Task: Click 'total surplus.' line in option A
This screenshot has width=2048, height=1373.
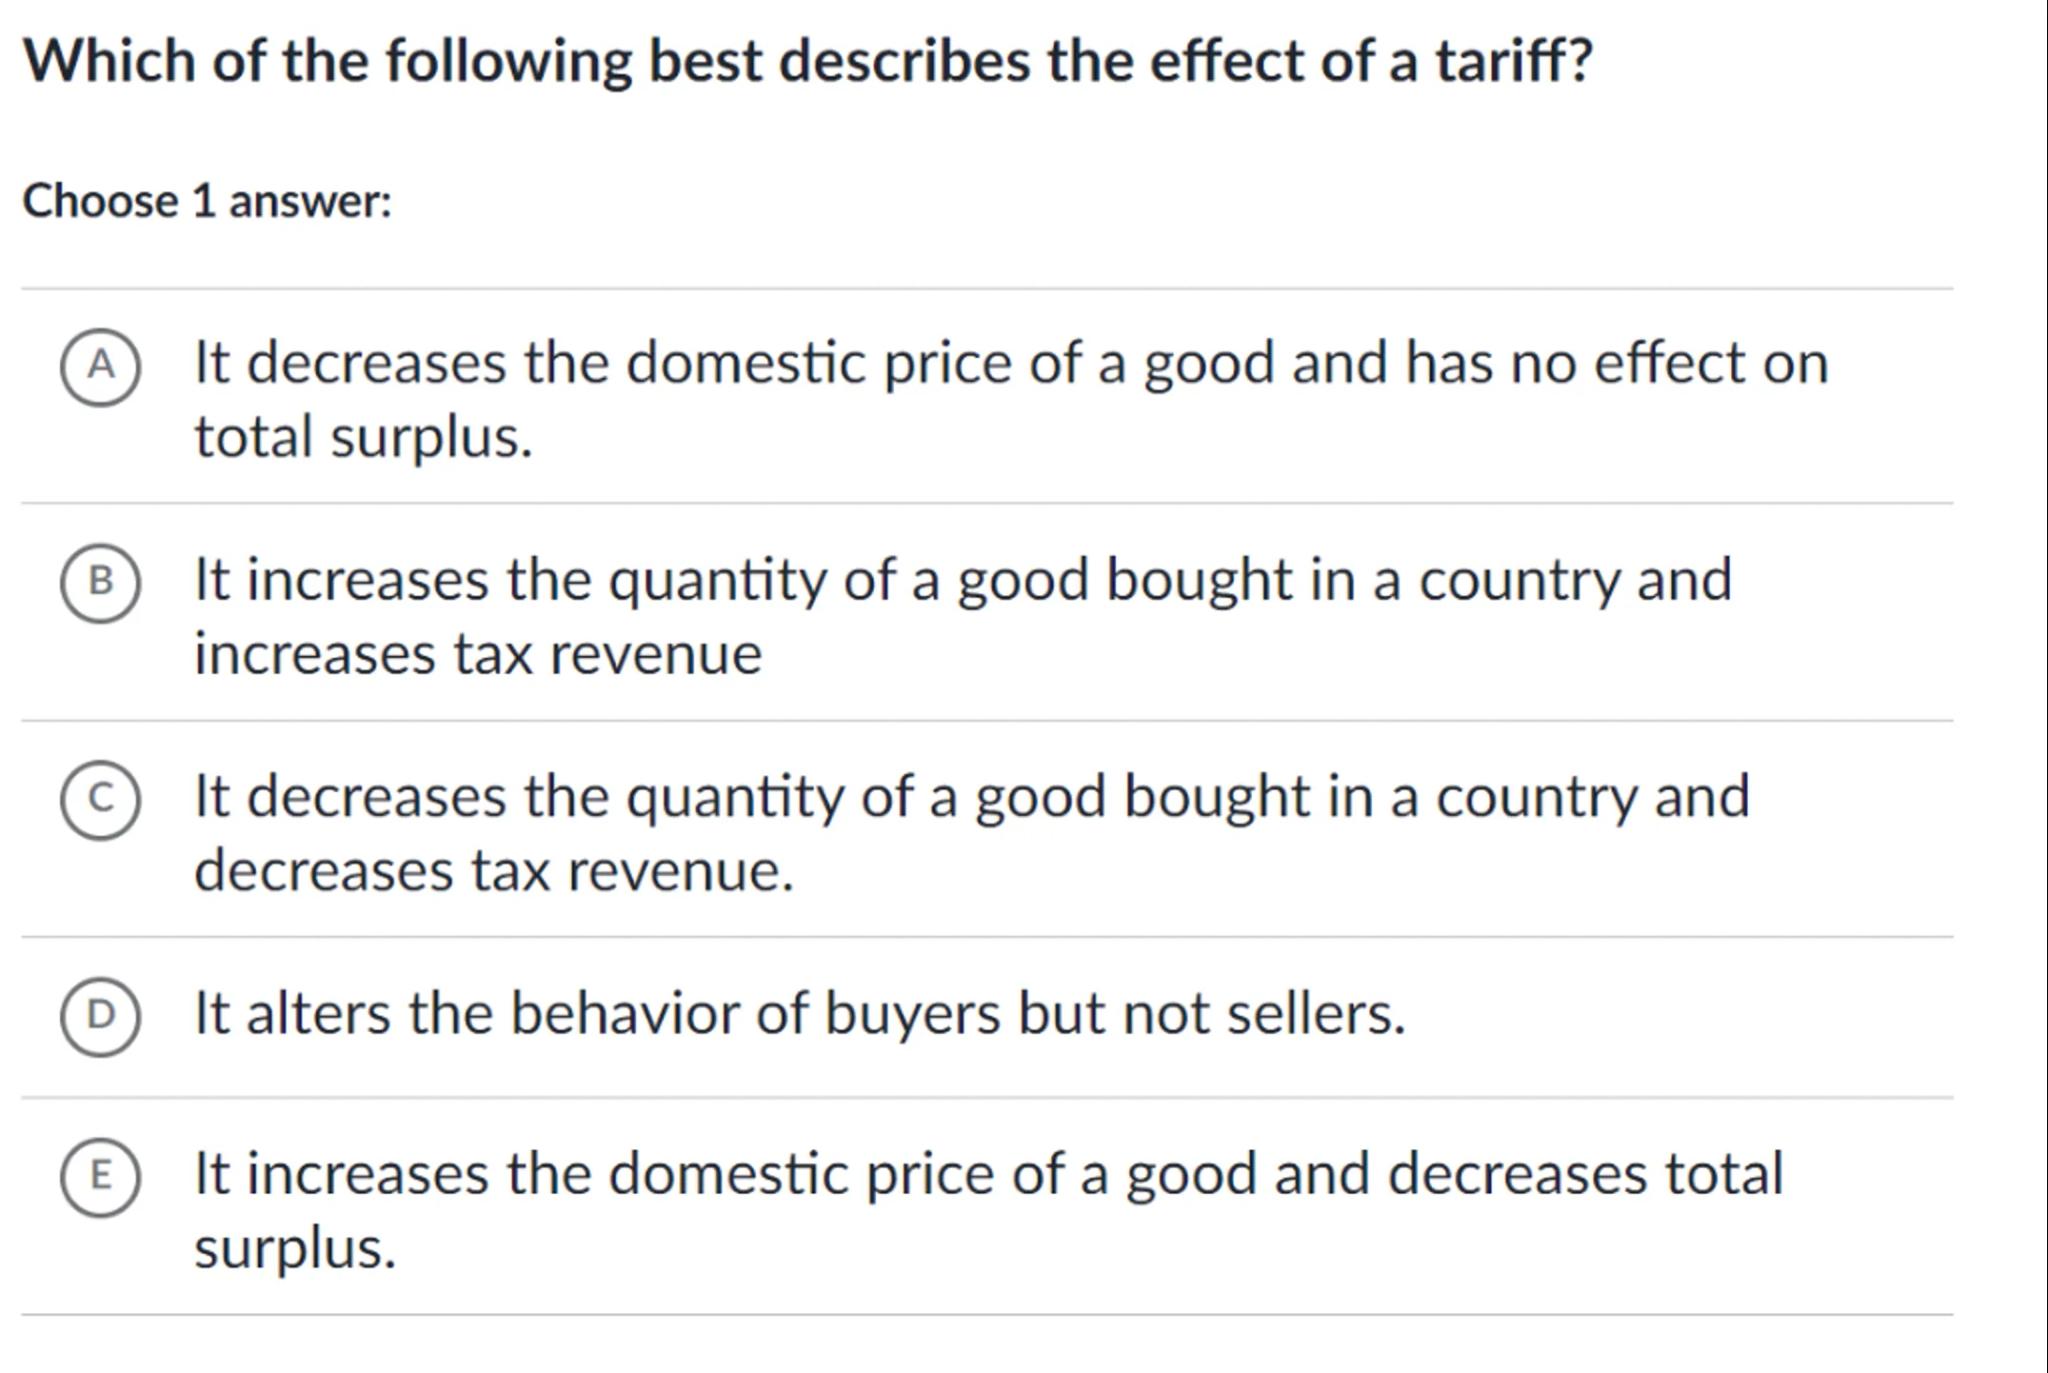Action: (x=363, y=438)
